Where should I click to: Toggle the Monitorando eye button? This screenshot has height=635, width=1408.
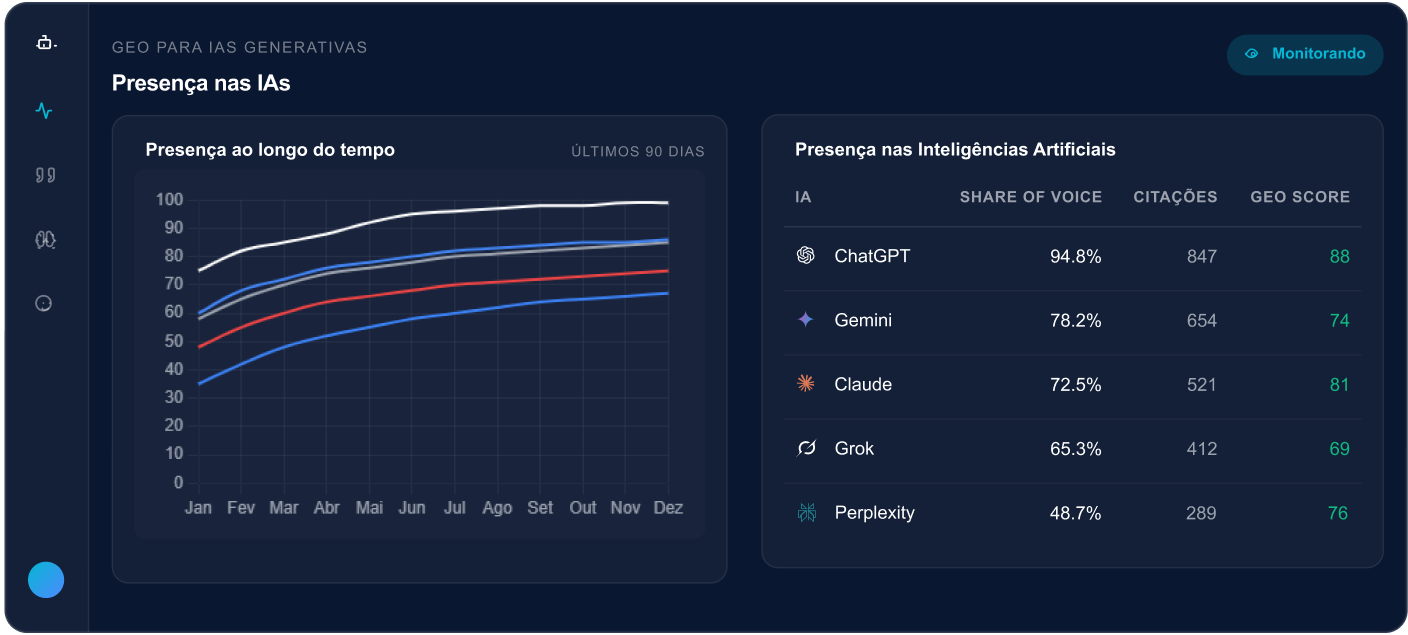[1305, 54]
